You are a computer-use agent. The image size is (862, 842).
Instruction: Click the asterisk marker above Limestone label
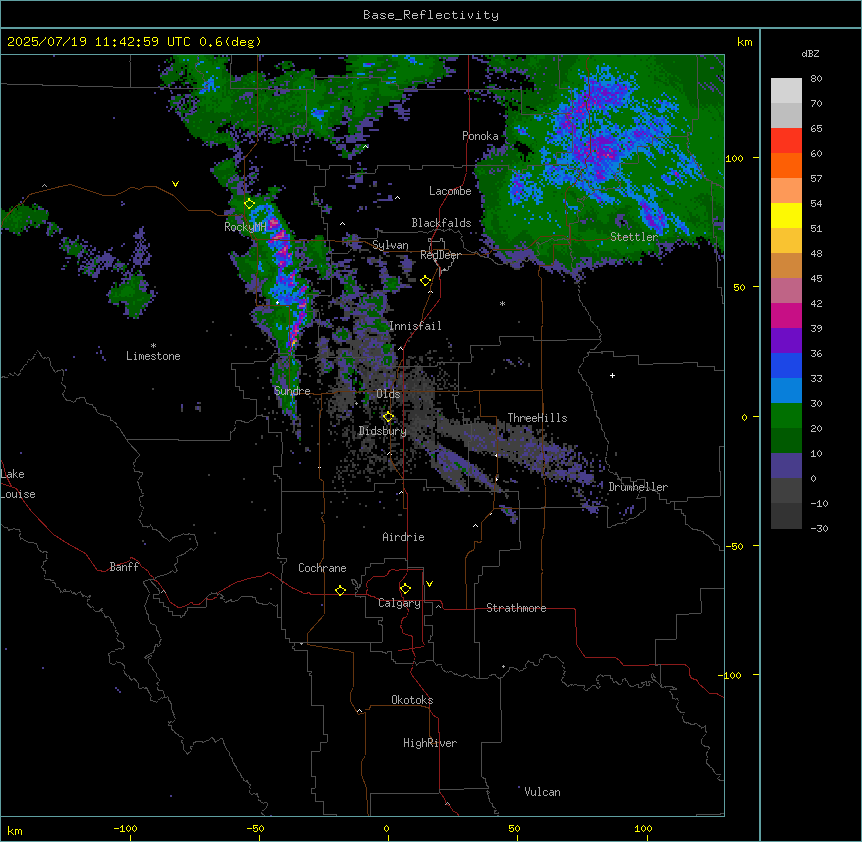[x=153, y=346]
